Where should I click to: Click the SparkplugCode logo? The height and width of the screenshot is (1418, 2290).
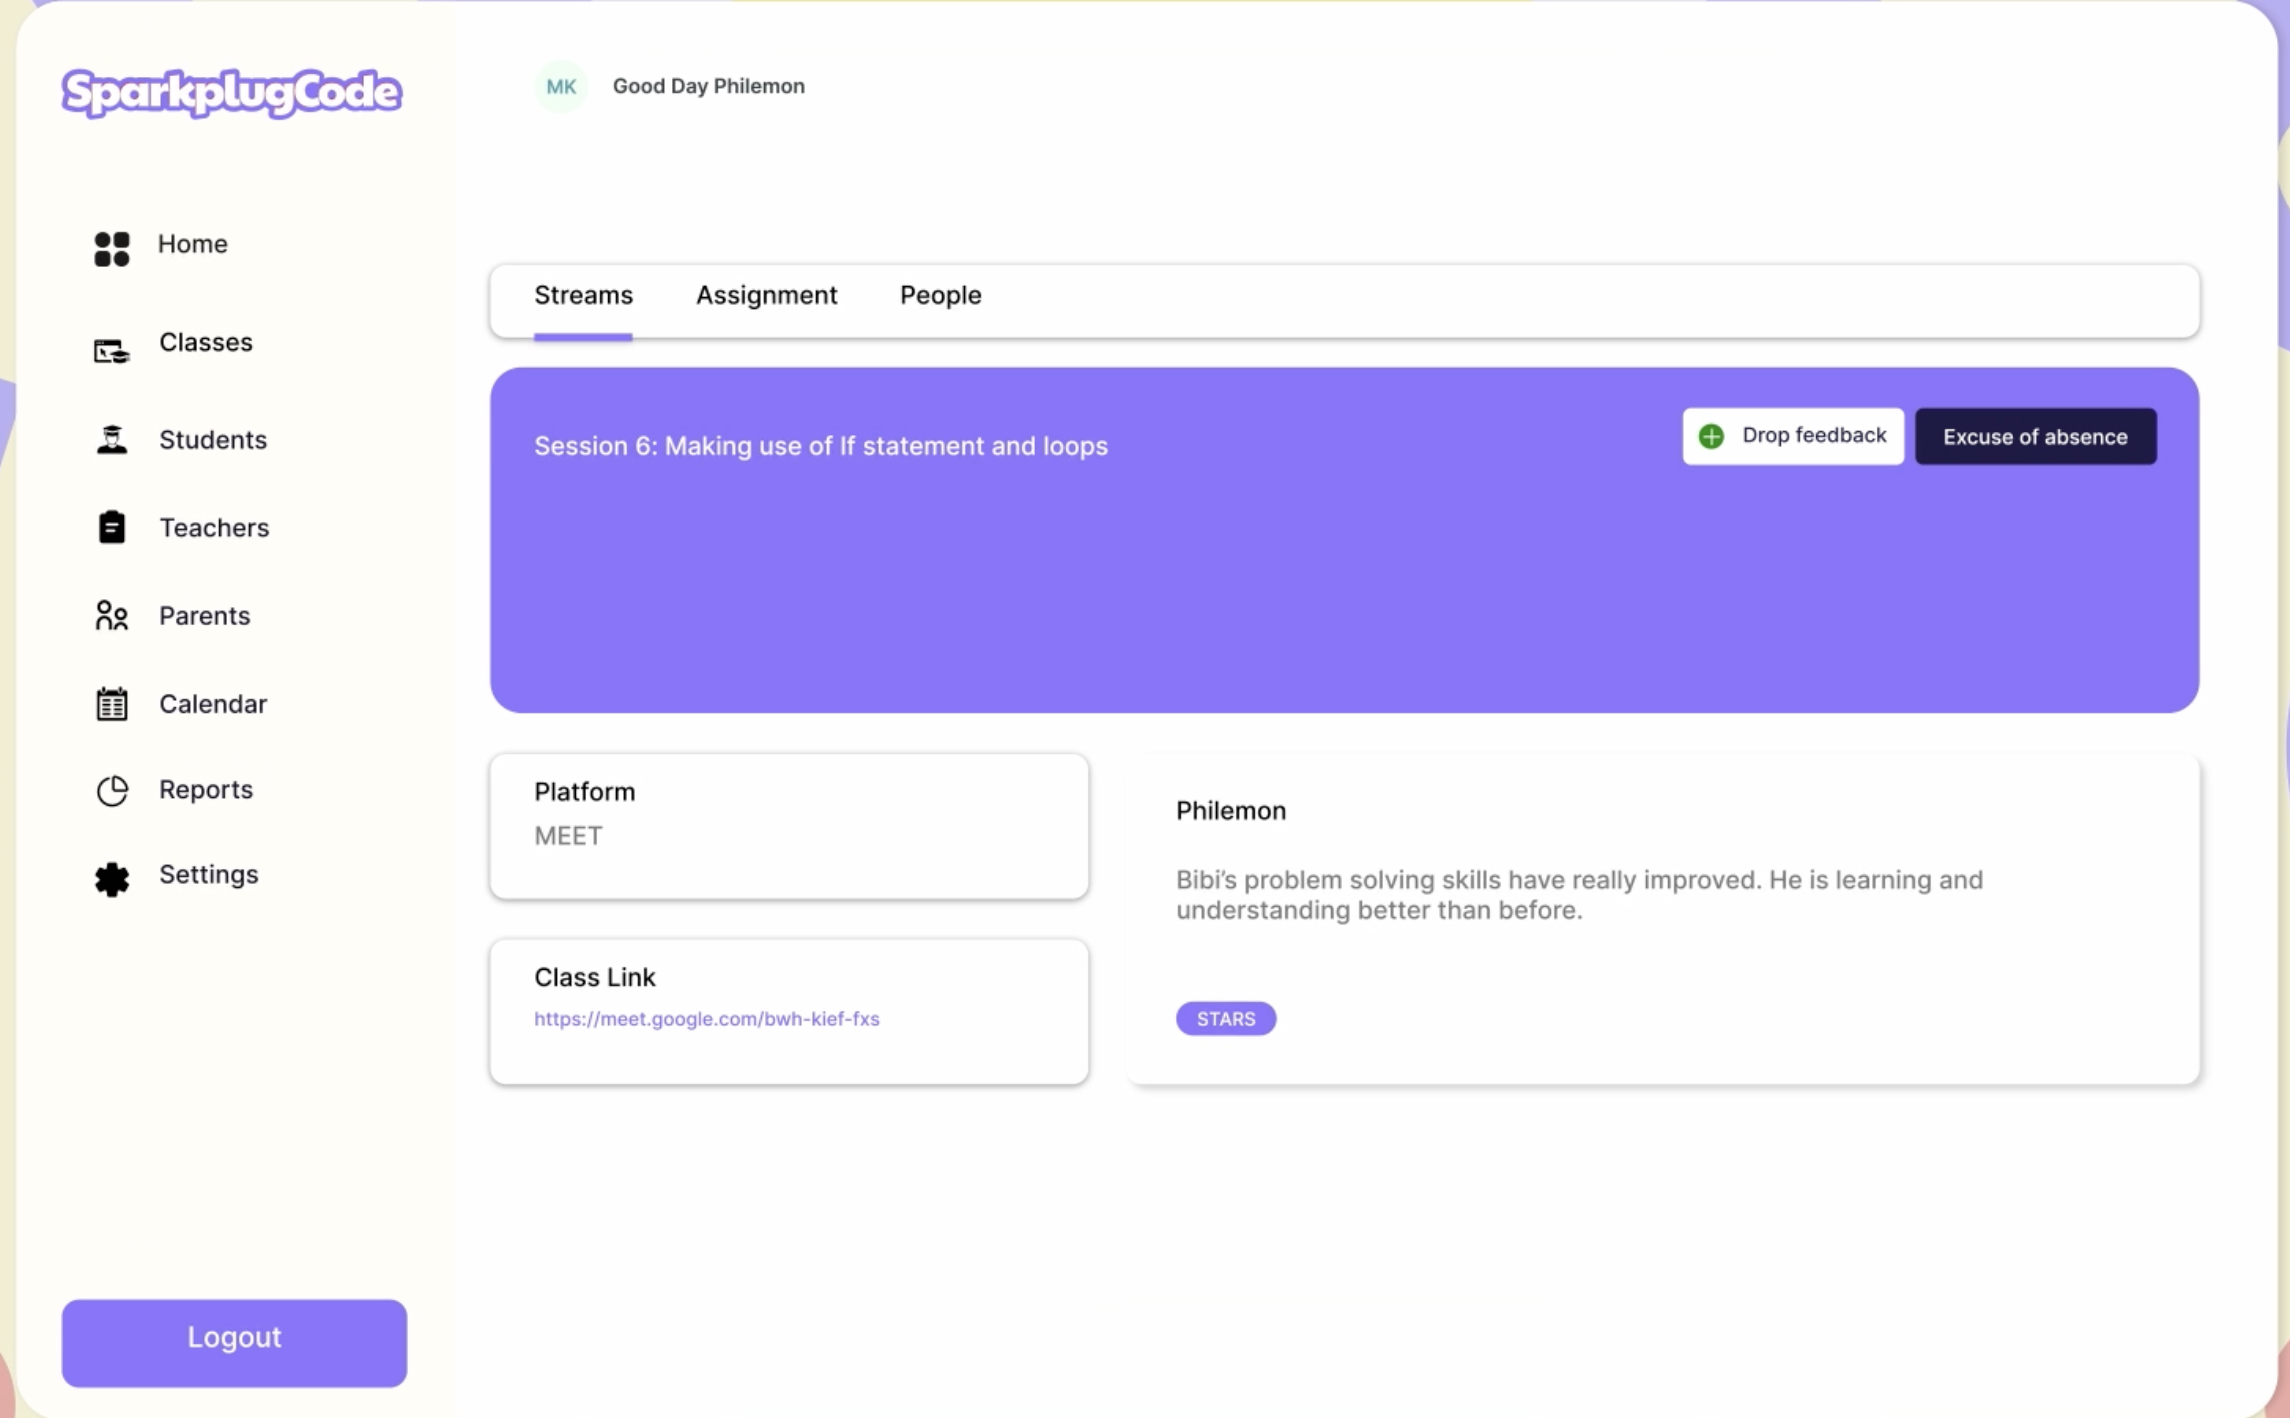(232, 92)
